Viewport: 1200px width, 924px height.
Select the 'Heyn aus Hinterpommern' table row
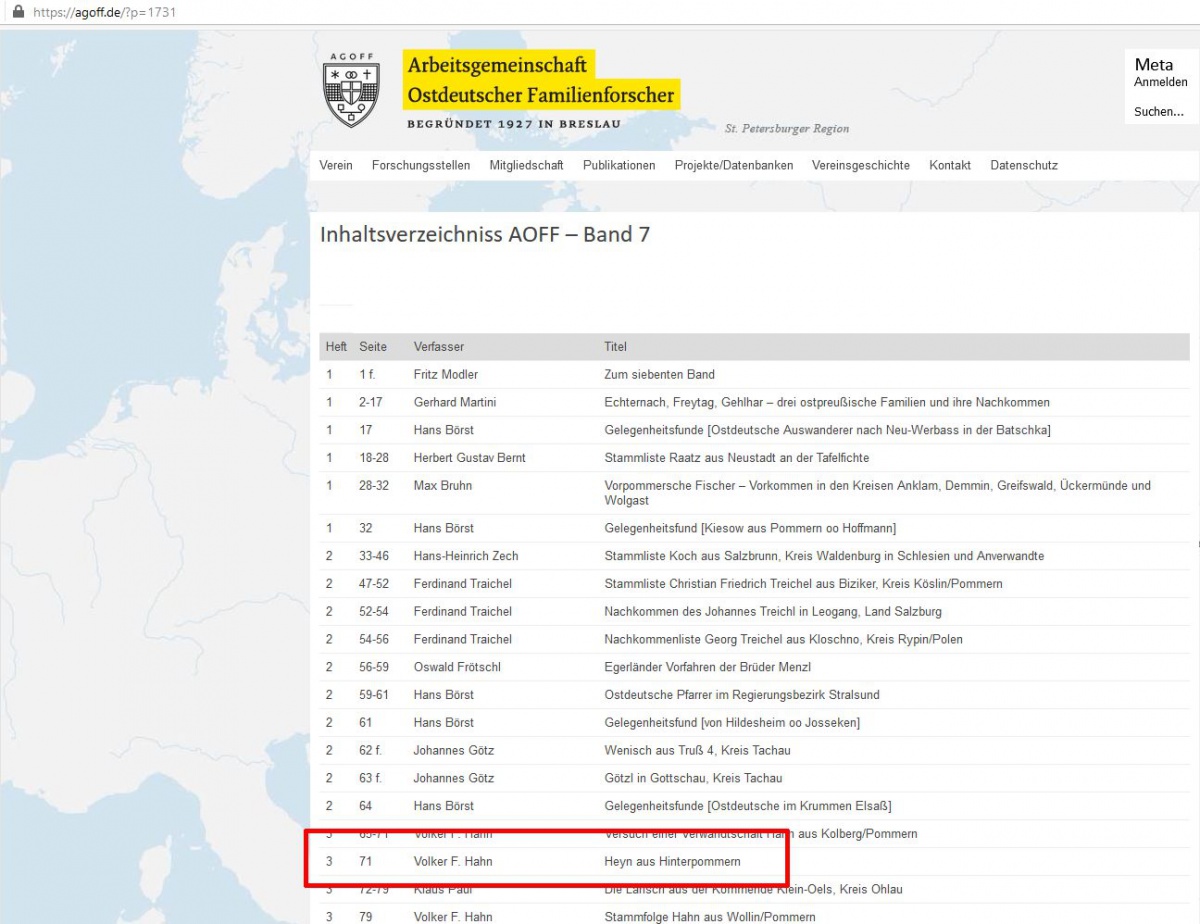672,861
